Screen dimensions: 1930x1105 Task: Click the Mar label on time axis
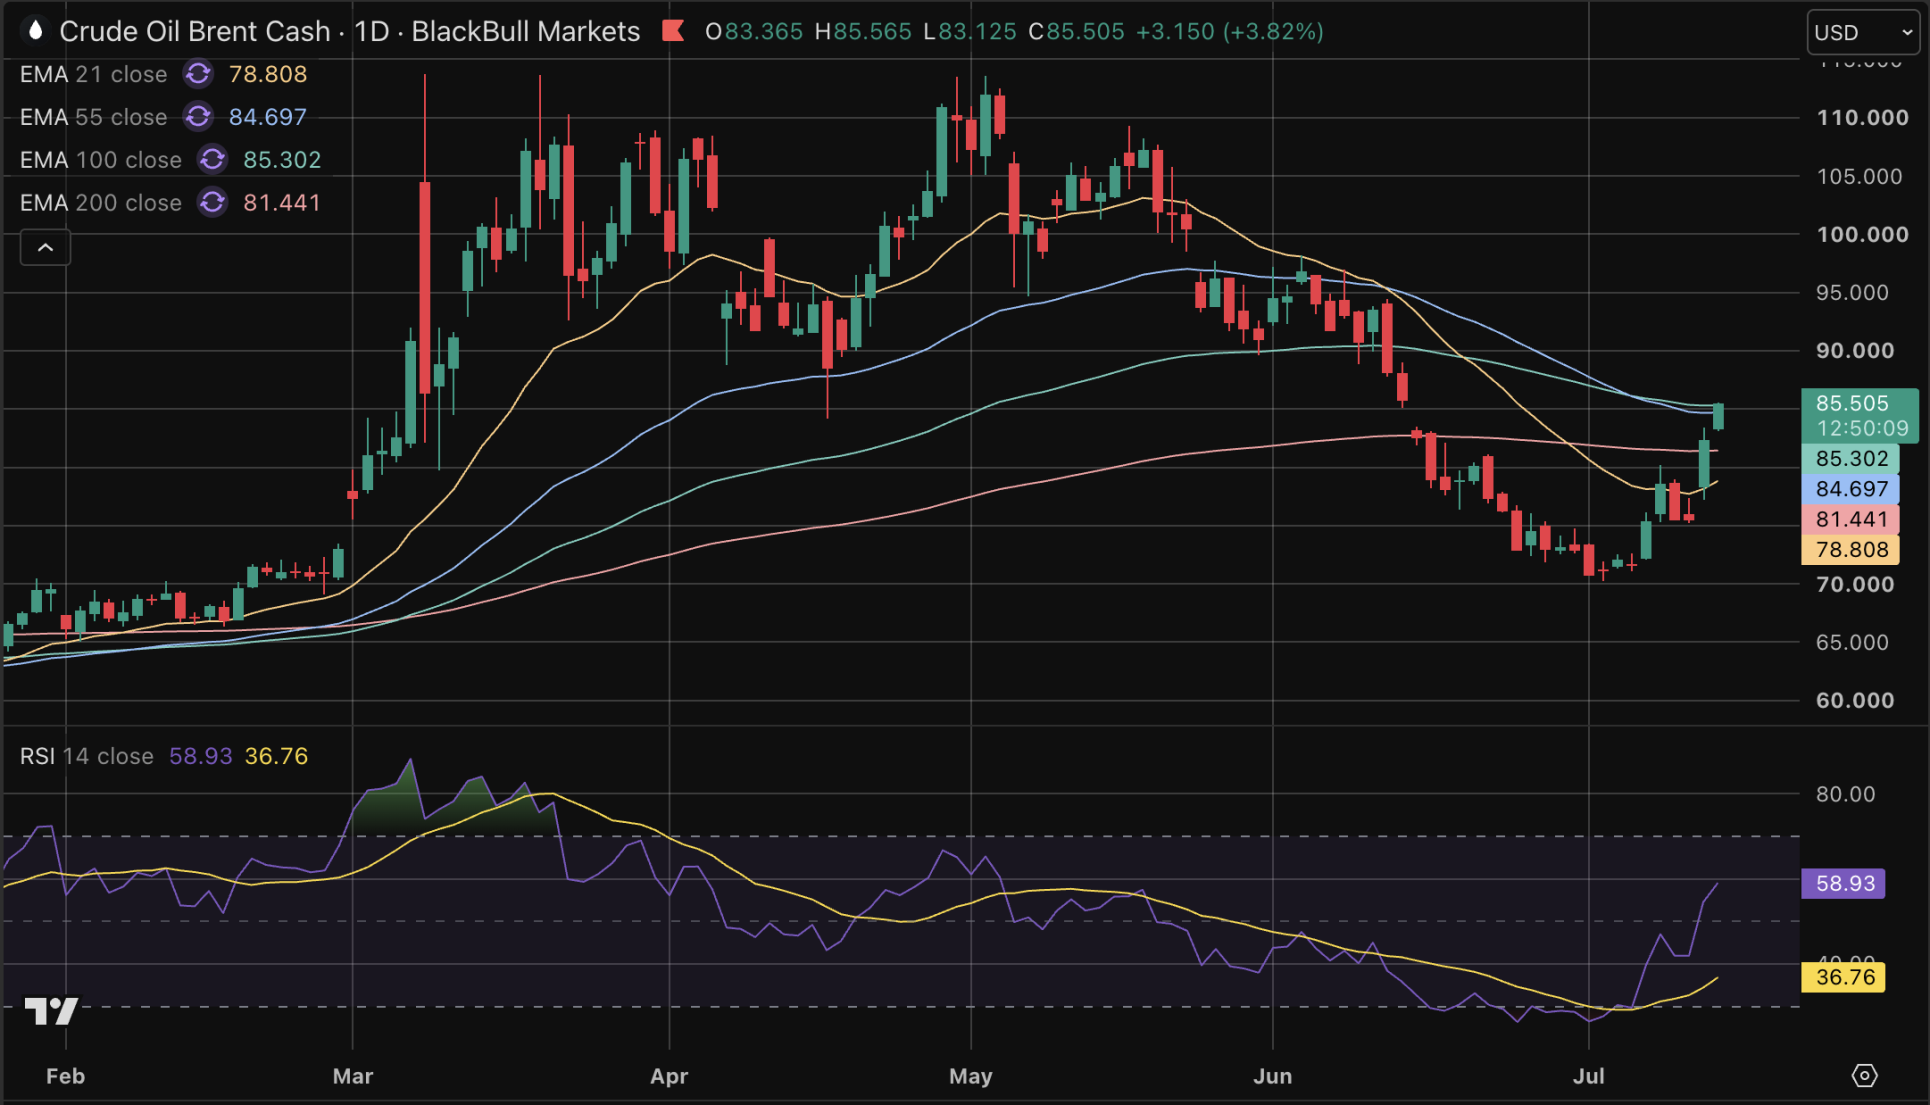(x=353, y=1076)
